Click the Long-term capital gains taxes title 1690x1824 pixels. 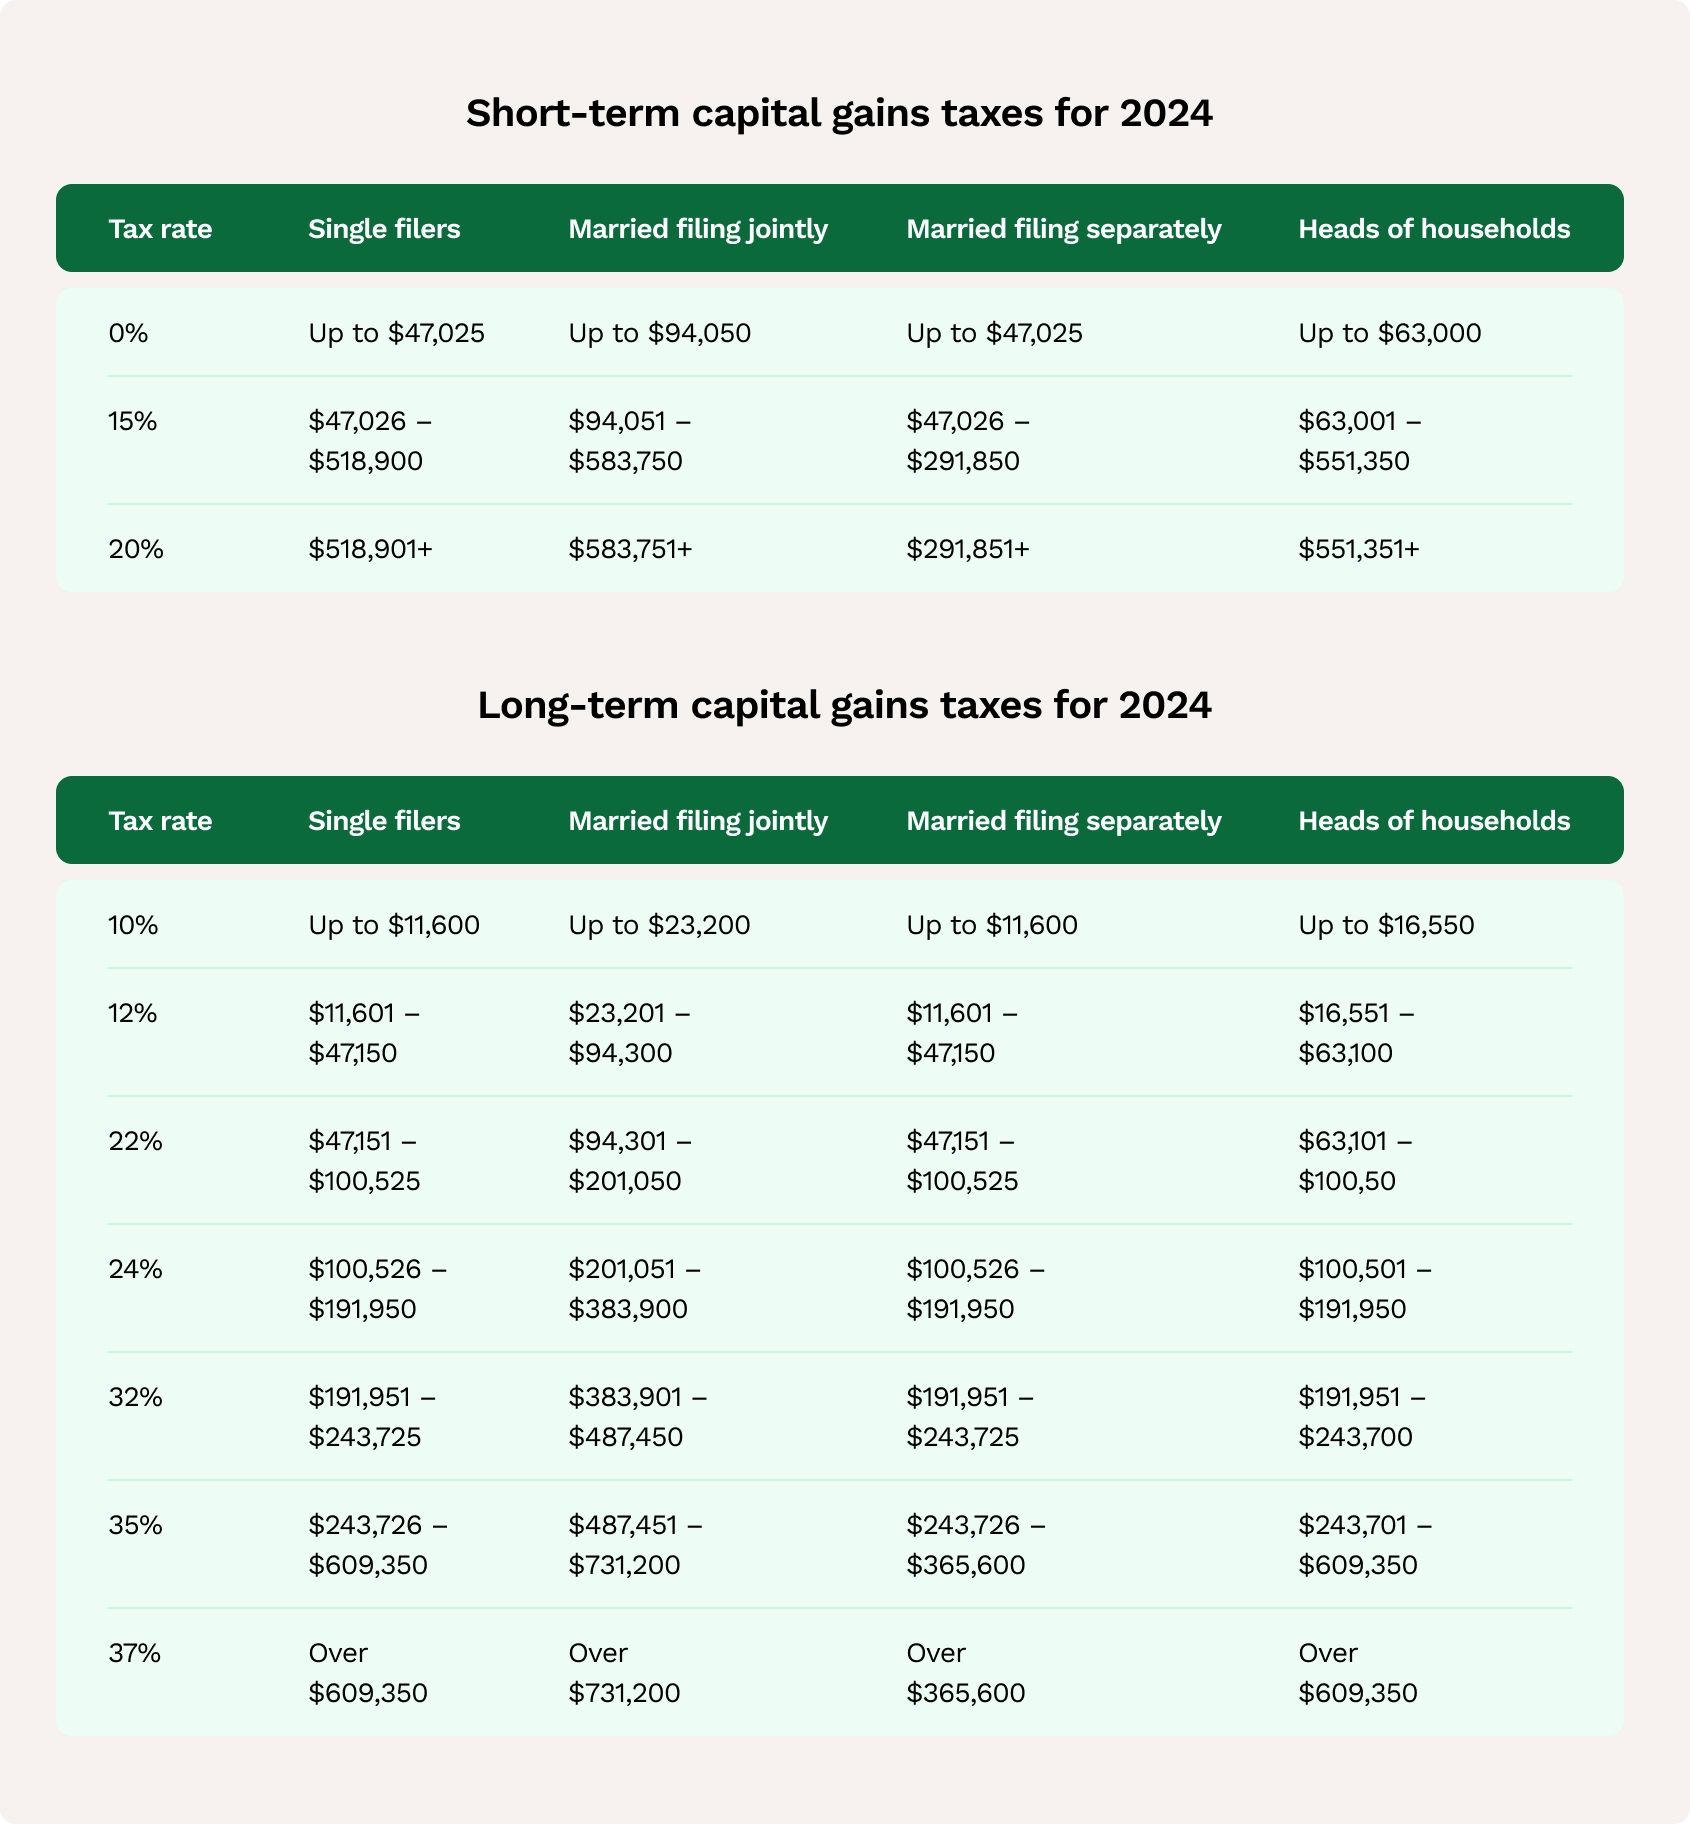pos(844,705)
